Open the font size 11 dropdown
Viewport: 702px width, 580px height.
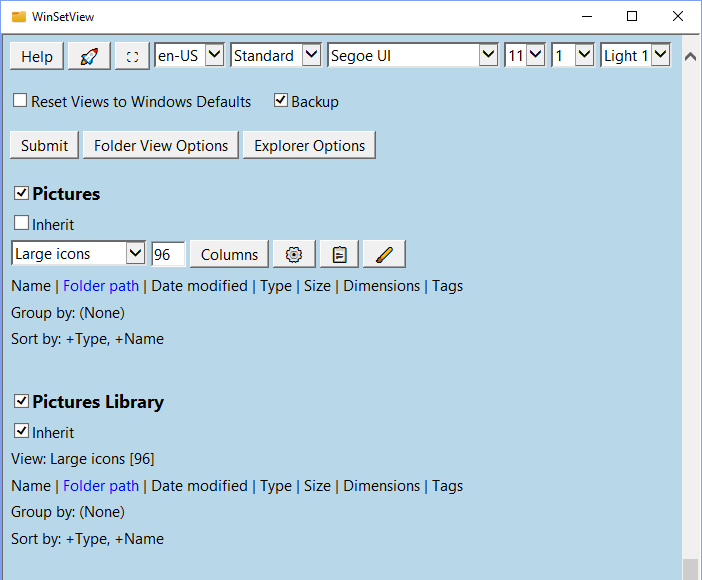point(525,56)
